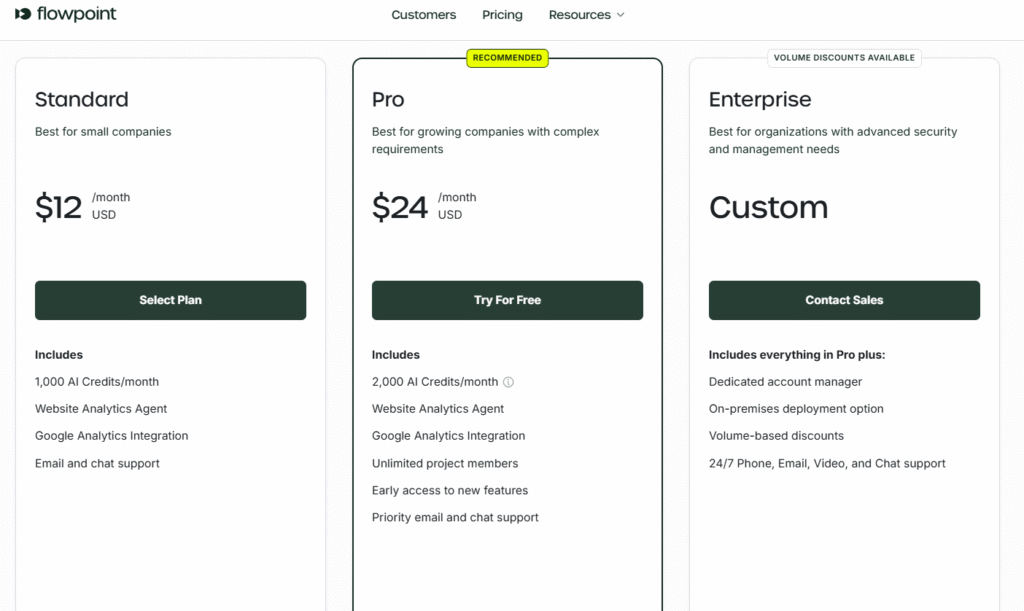Image resolution: width=1024 pixels, height=611 pixels.
Task: Click 'Google Analytics Integration' in Pro list
Action: tap(449, 436)
